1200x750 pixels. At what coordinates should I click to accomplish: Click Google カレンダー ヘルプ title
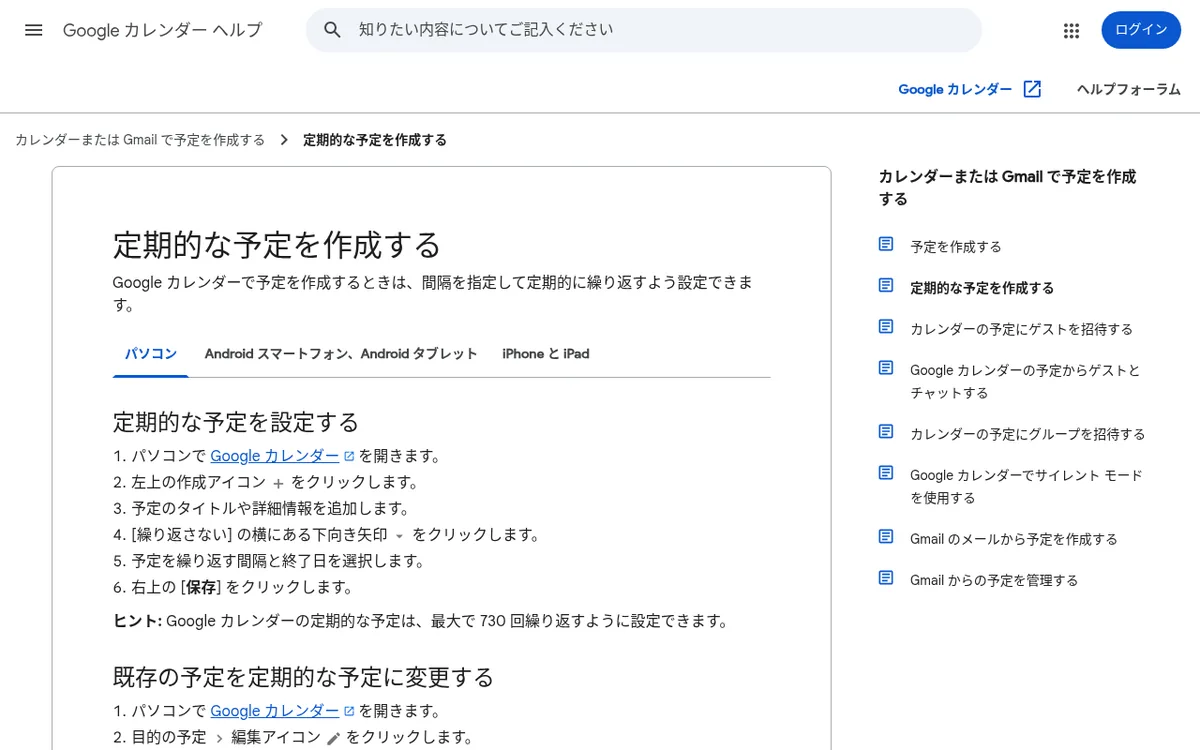pyautogui.click(x=163, y=30)
